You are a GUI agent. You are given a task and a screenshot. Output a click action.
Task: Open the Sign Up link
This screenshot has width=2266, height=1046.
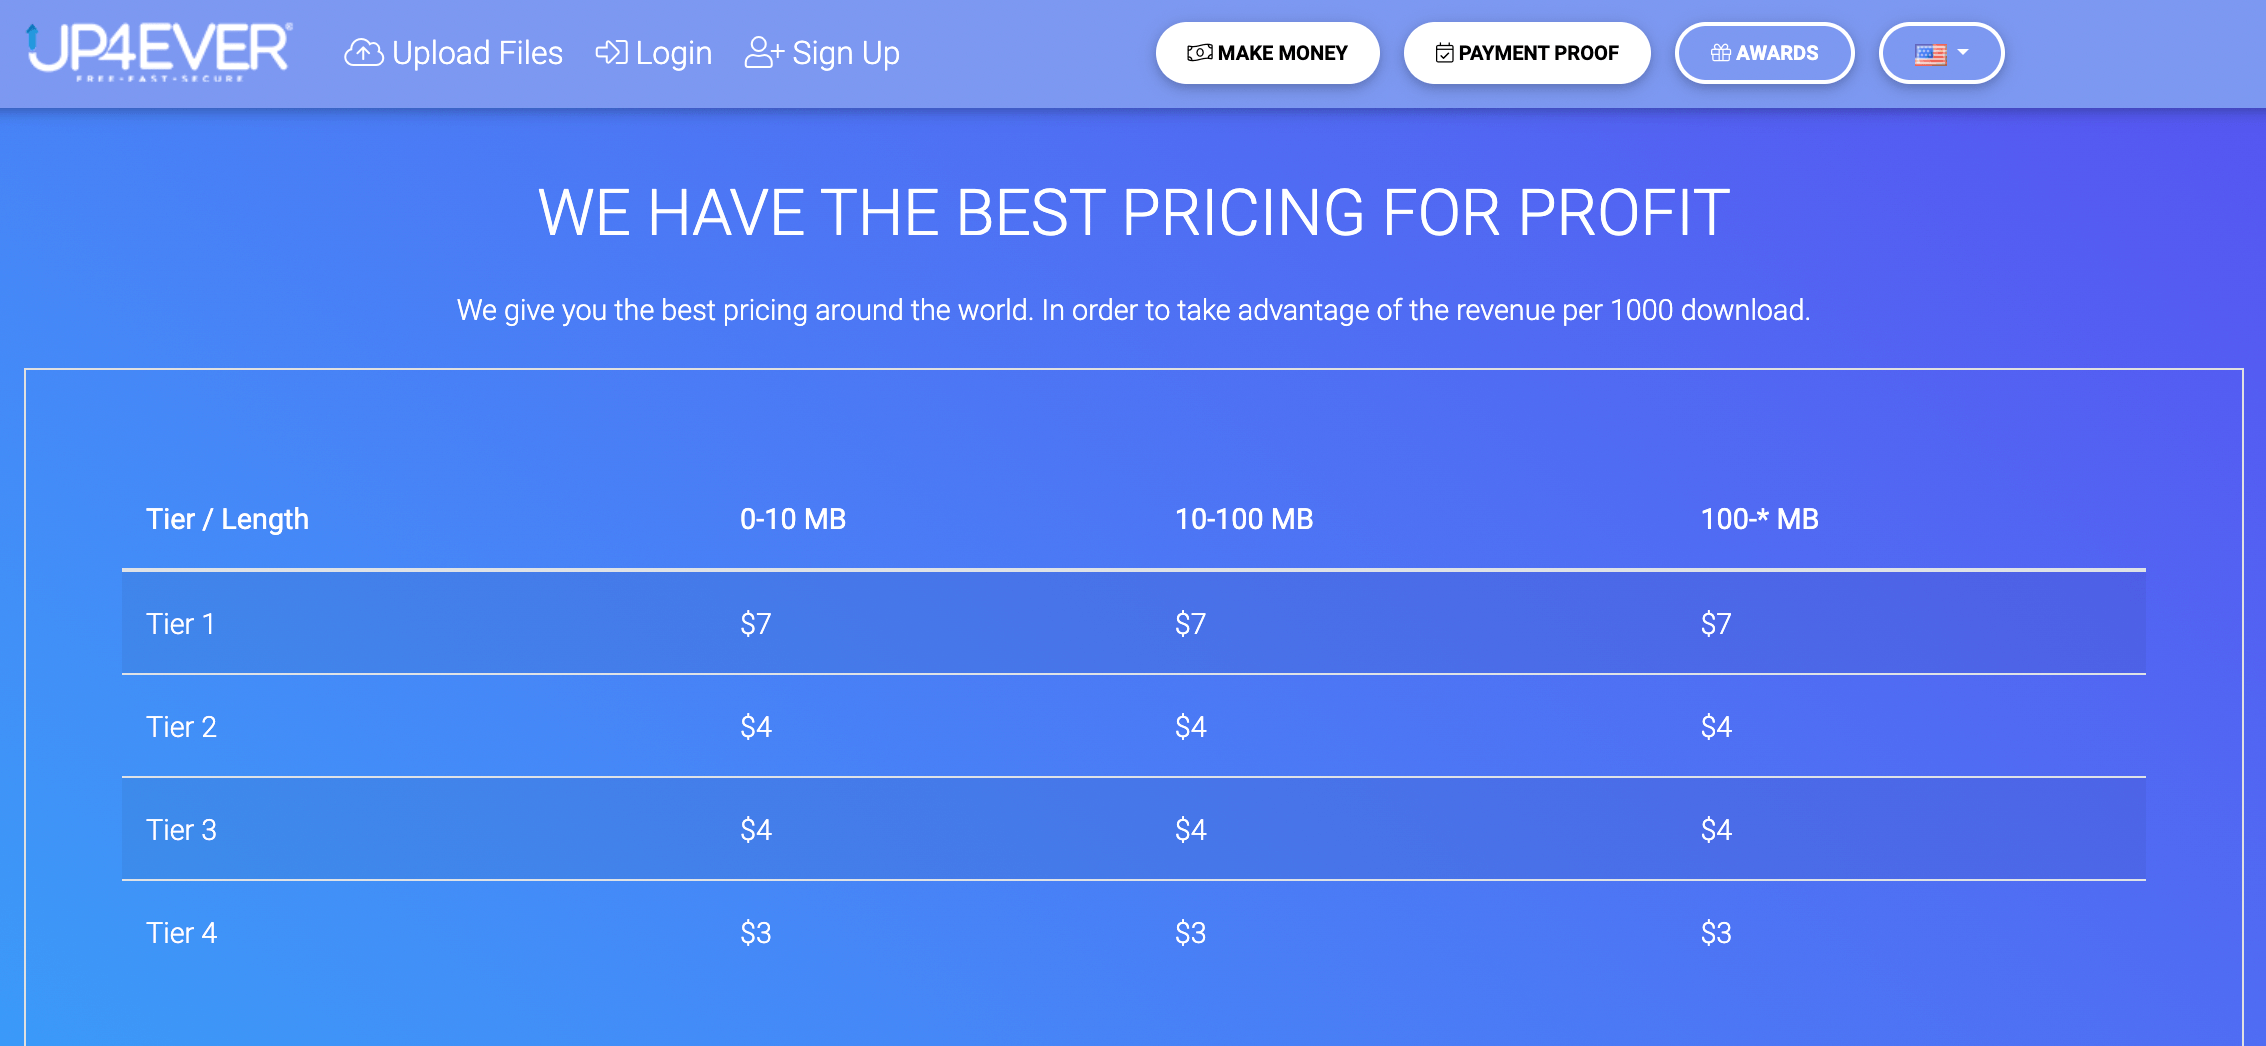845,53
